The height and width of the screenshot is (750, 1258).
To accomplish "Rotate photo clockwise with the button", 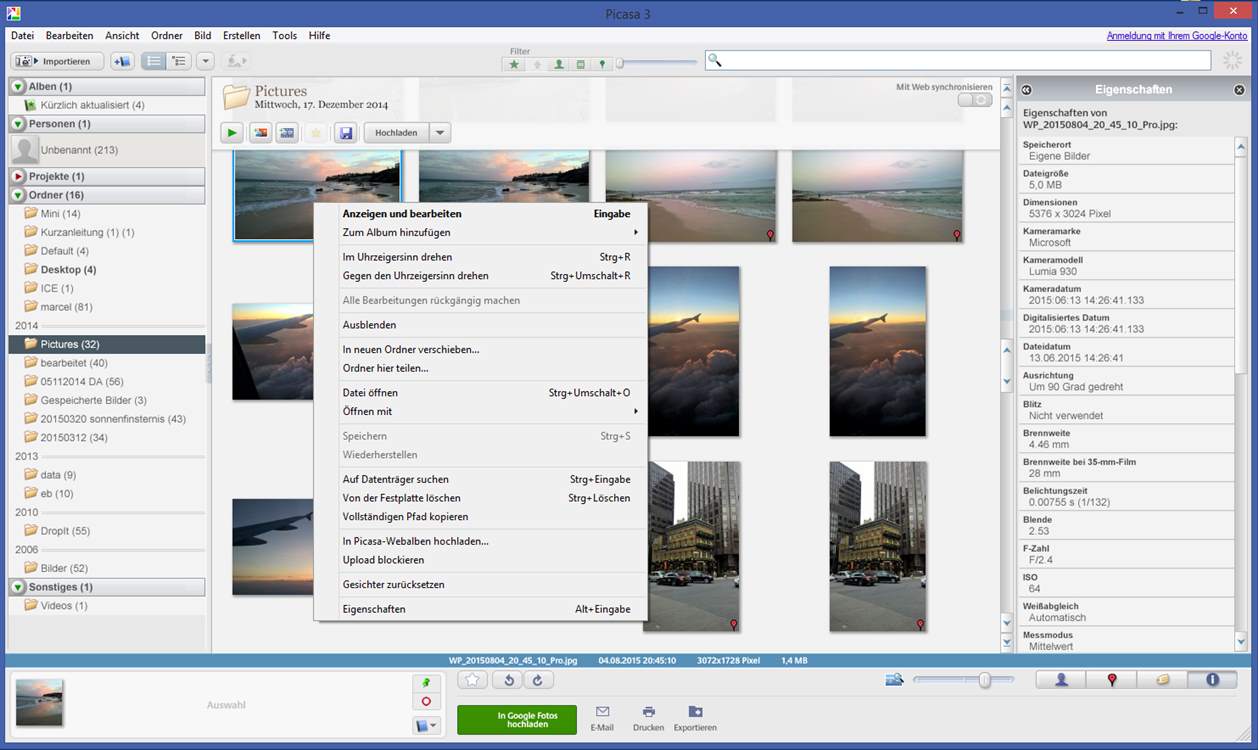I will [x=537, y=680].
